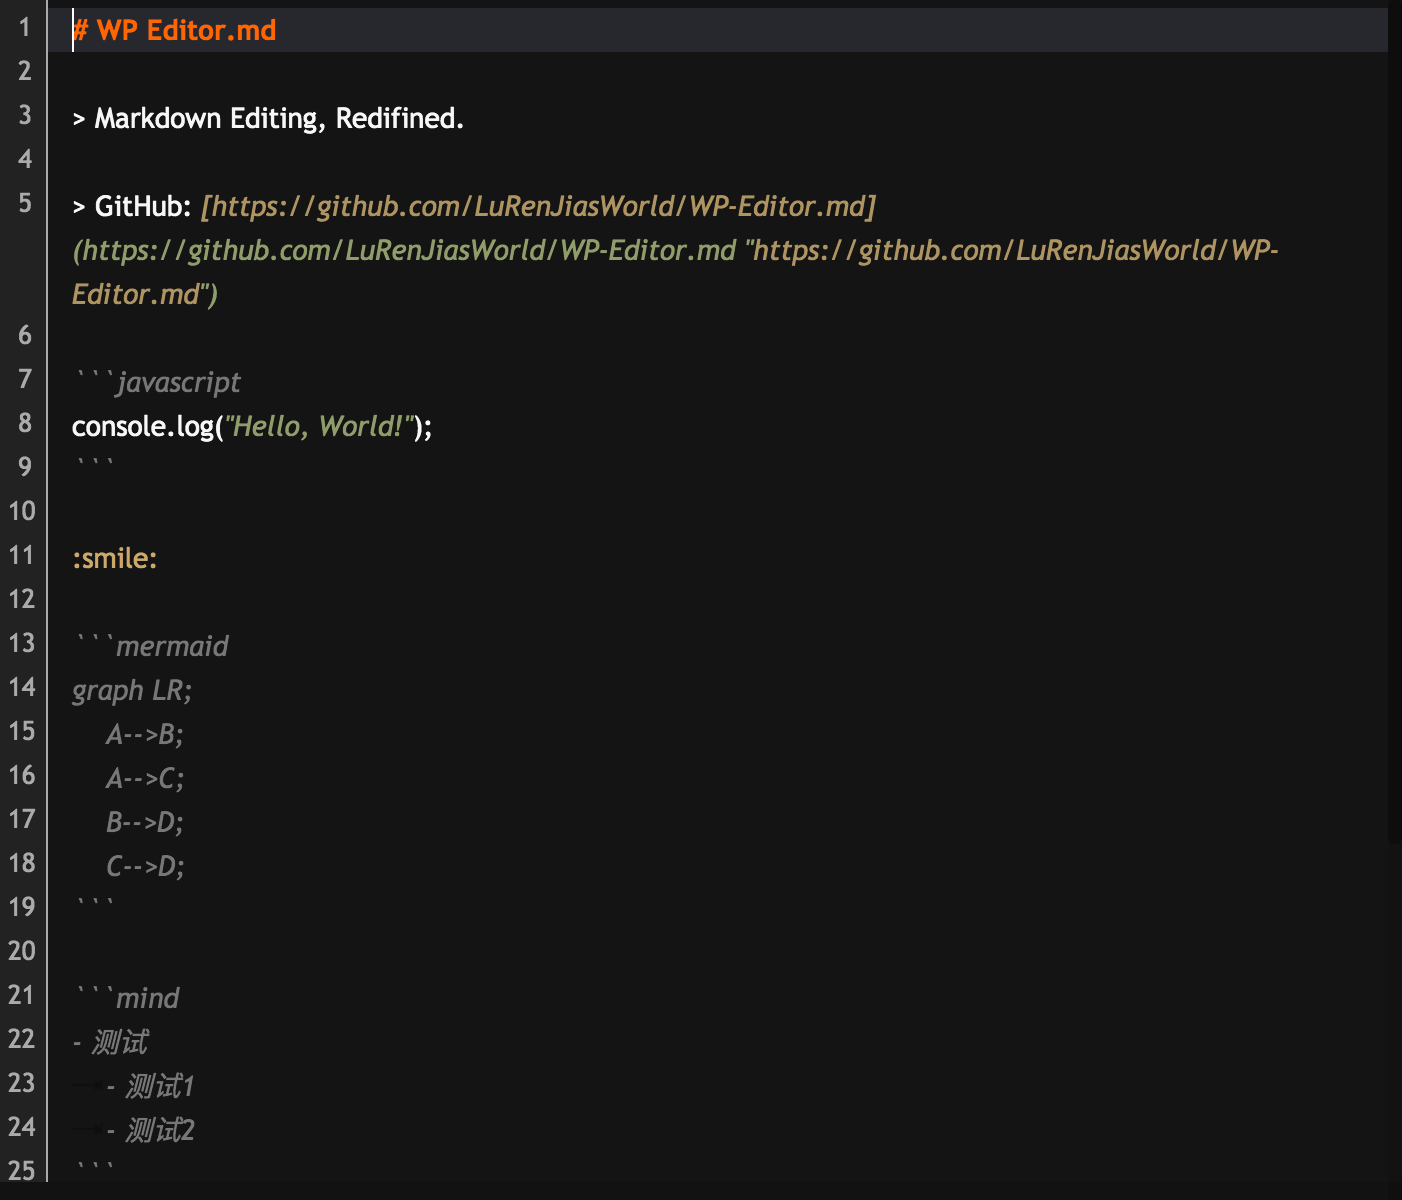Viewport: 1402px width, 1200px height.
Task: Click line number 9 in the gutter
Action: 25,467
